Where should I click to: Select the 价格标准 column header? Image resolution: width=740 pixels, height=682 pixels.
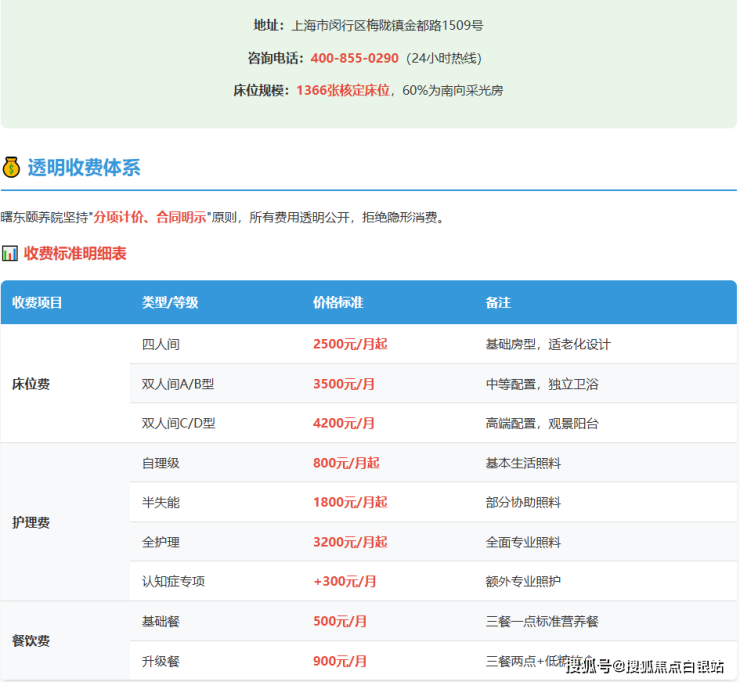click(338, 302)
